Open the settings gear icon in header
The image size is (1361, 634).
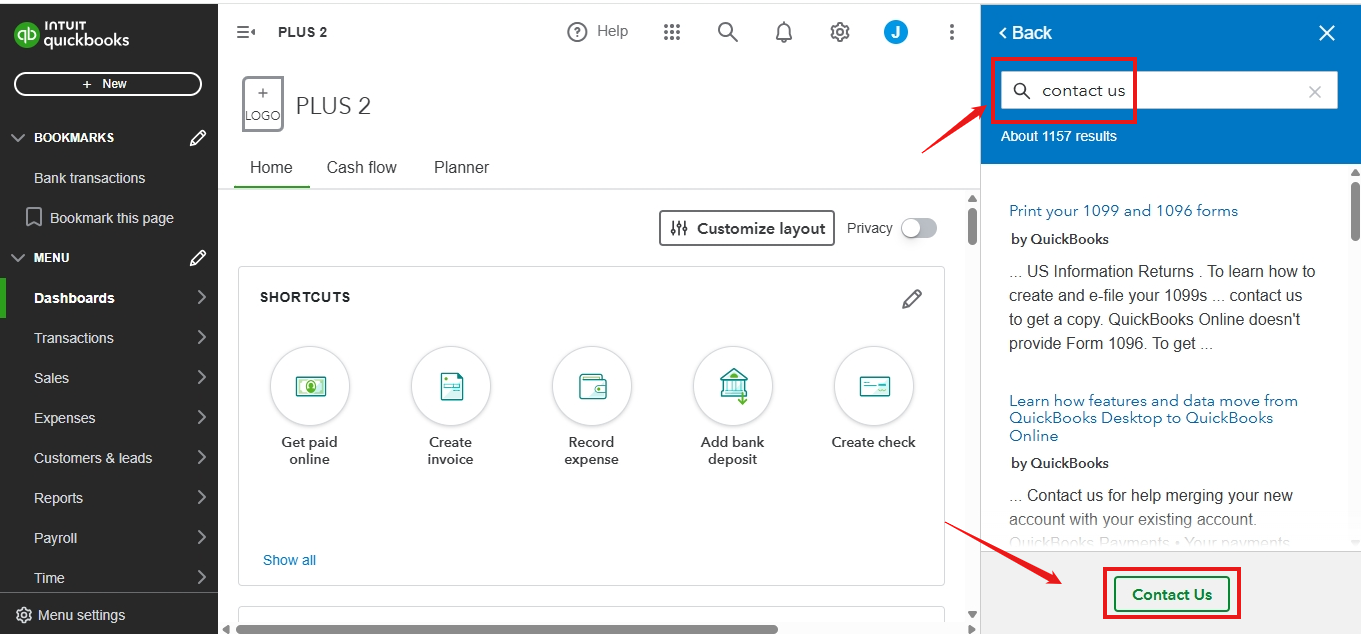[x=840, y=32]
